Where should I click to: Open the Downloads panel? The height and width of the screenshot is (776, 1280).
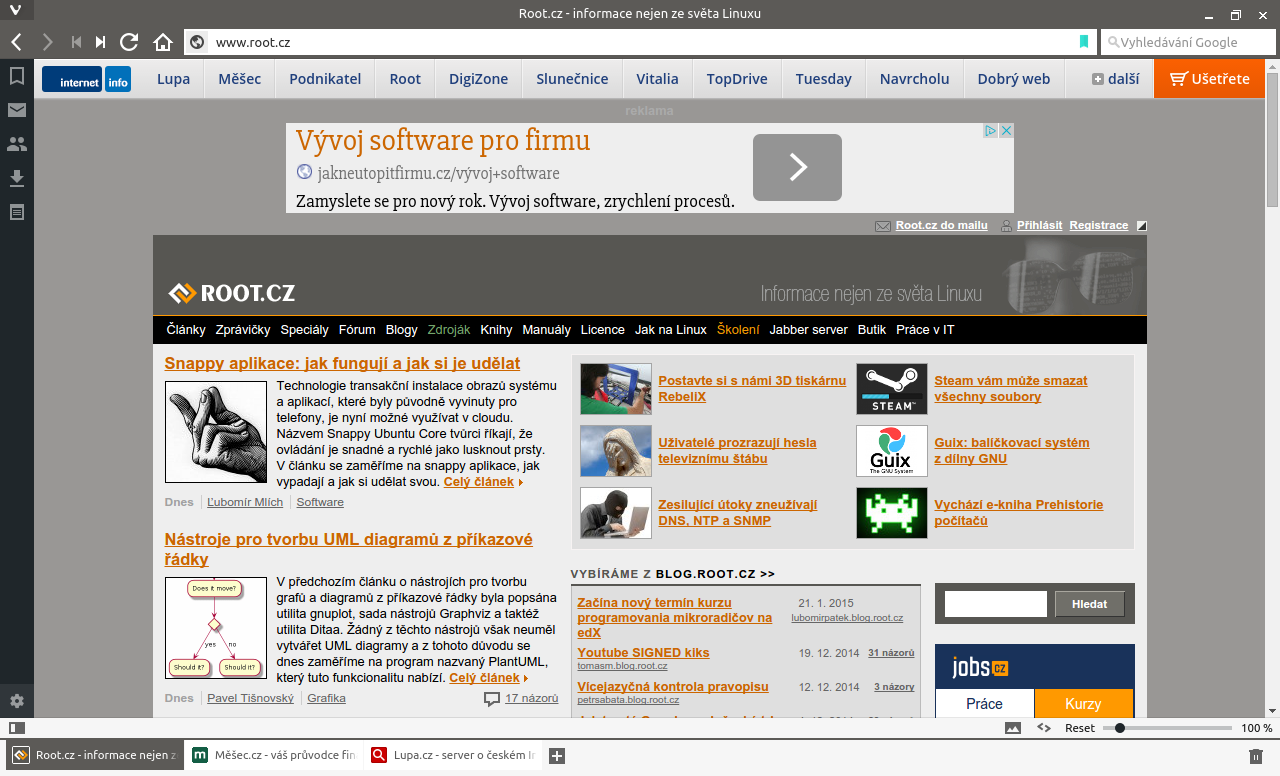pos(16,178)
